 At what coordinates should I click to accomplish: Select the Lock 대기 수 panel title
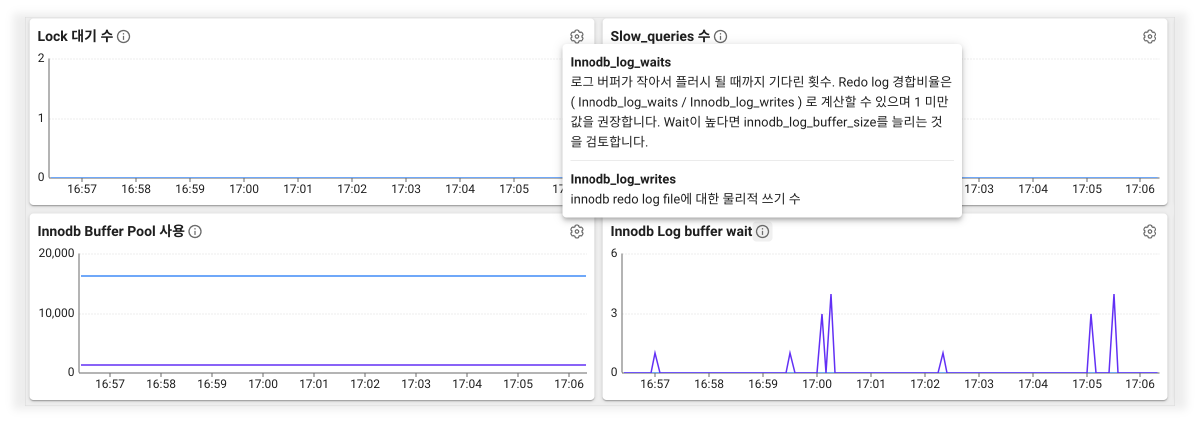75,37
